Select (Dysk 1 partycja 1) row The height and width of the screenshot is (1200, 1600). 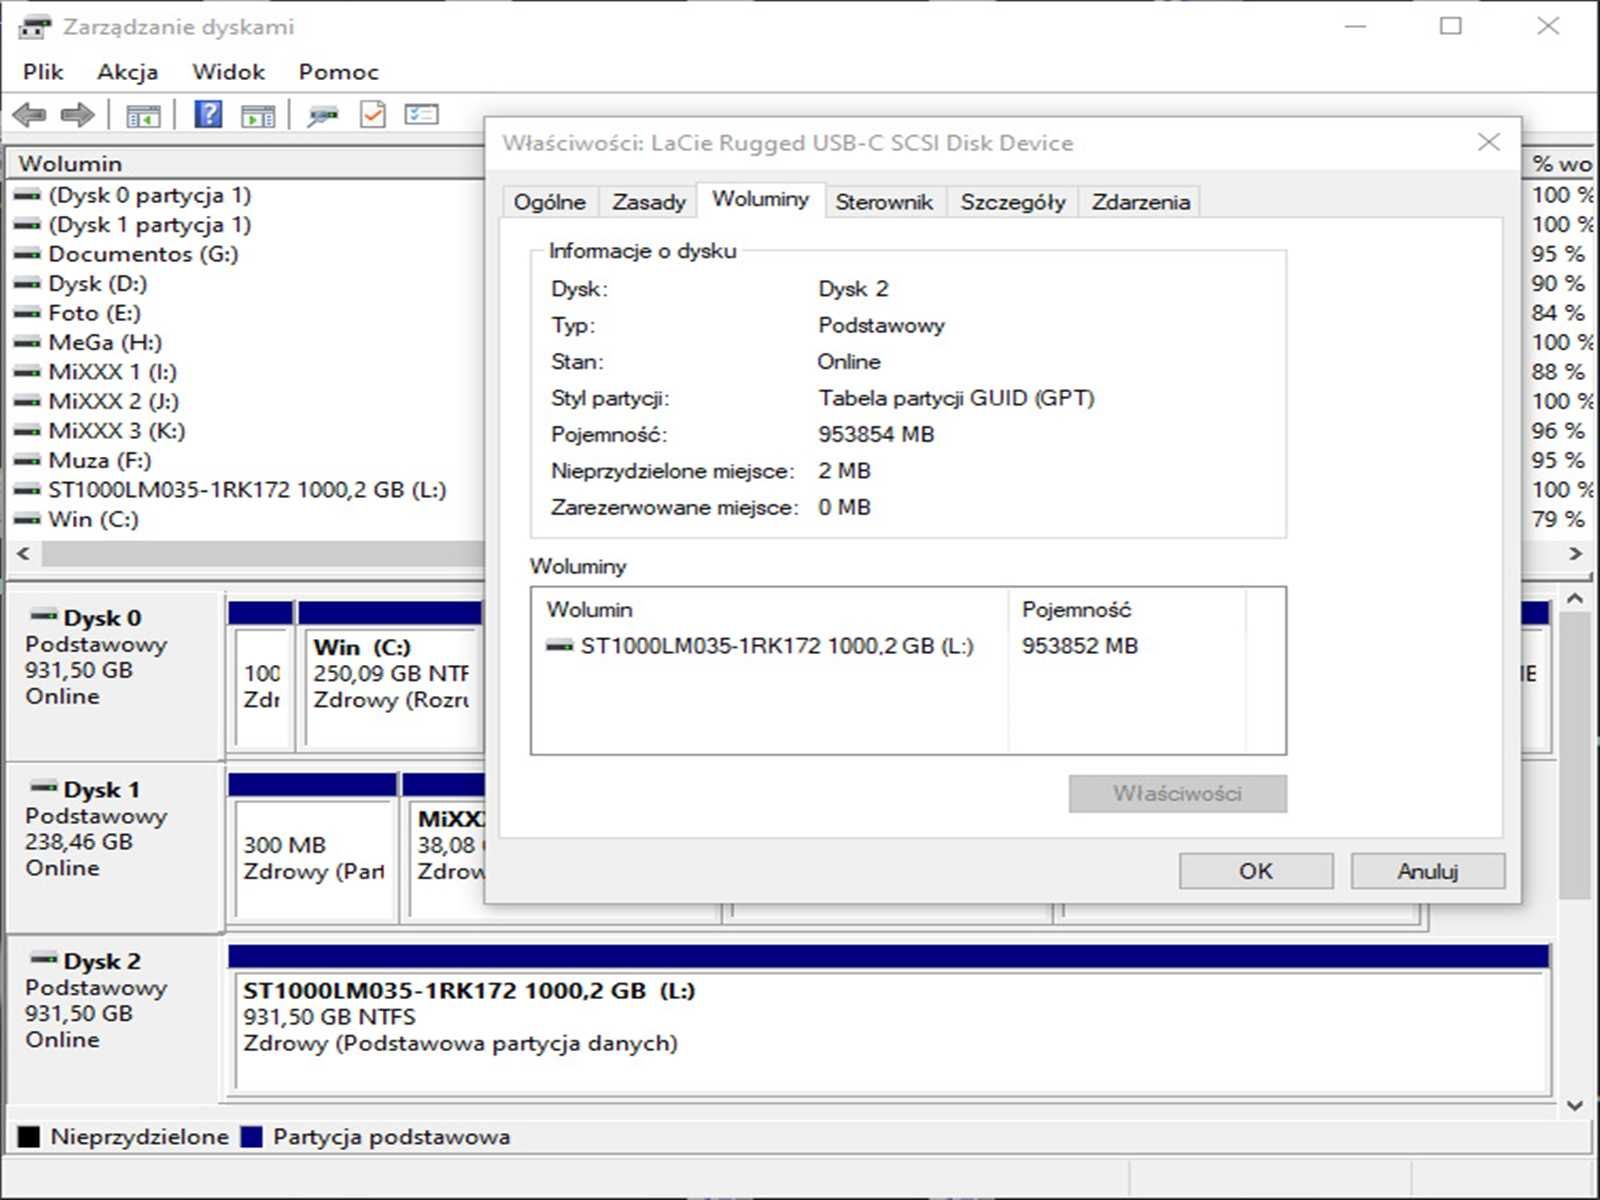(x=247, y=225)
